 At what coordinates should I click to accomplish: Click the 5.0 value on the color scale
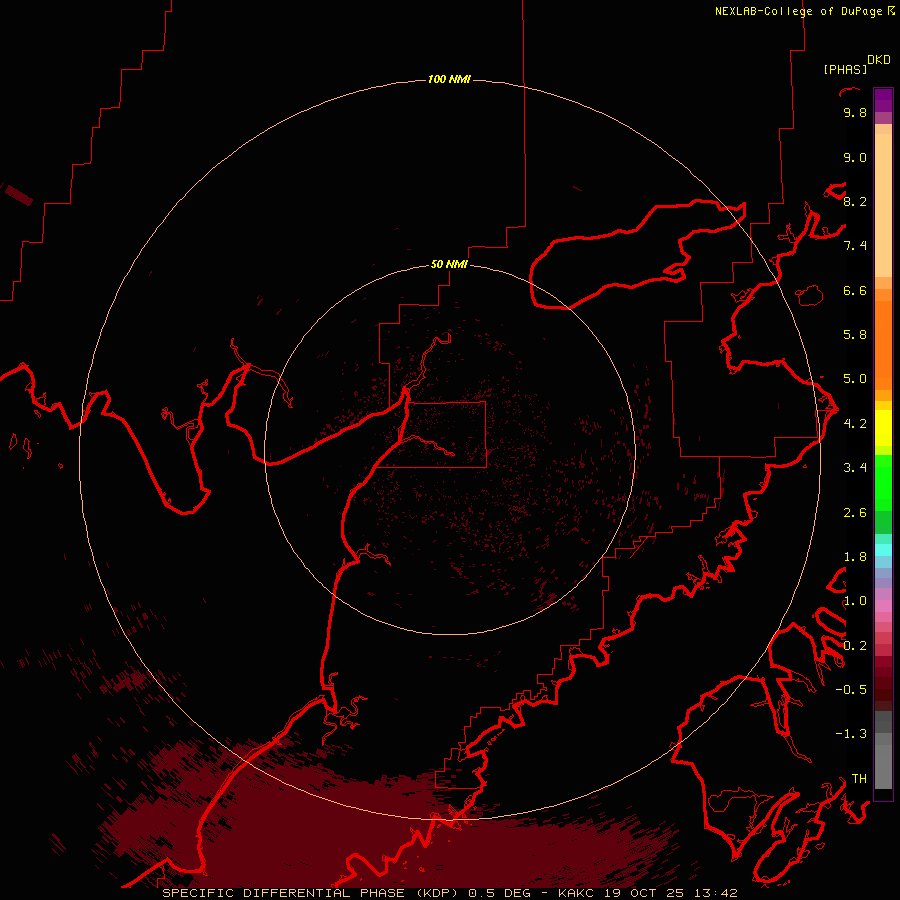855,379
